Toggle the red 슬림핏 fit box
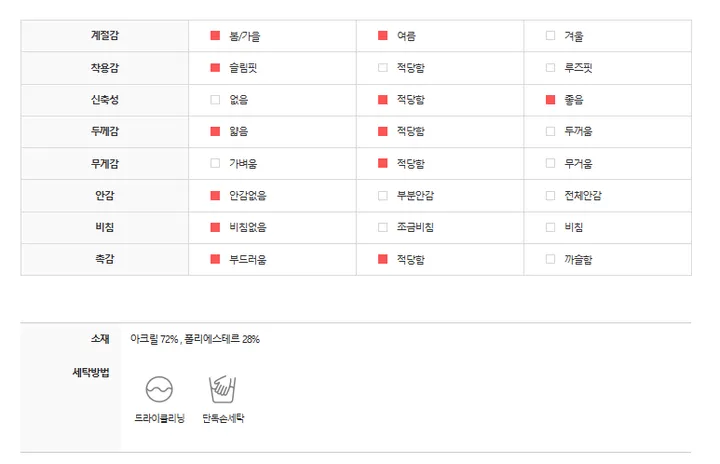 pyautogui.click(x=215, y=68)
